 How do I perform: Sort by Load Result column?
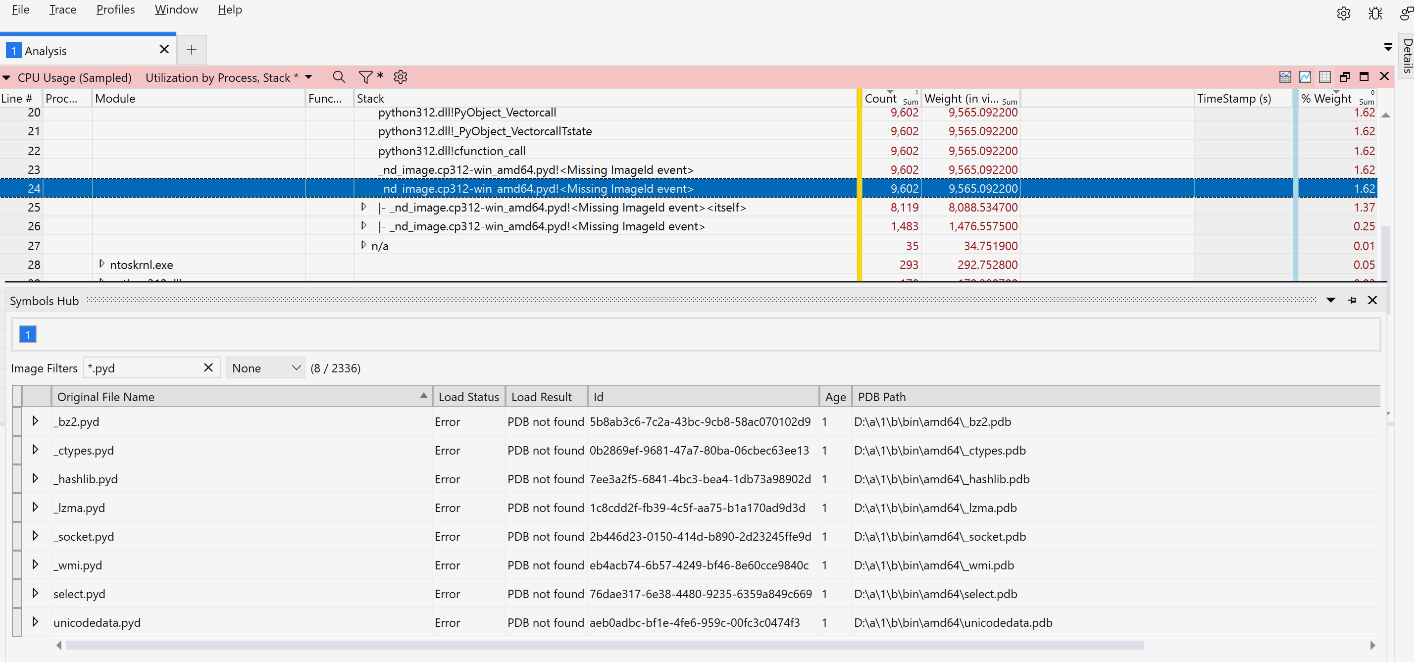pyautogui.click(x=545, y=397)
